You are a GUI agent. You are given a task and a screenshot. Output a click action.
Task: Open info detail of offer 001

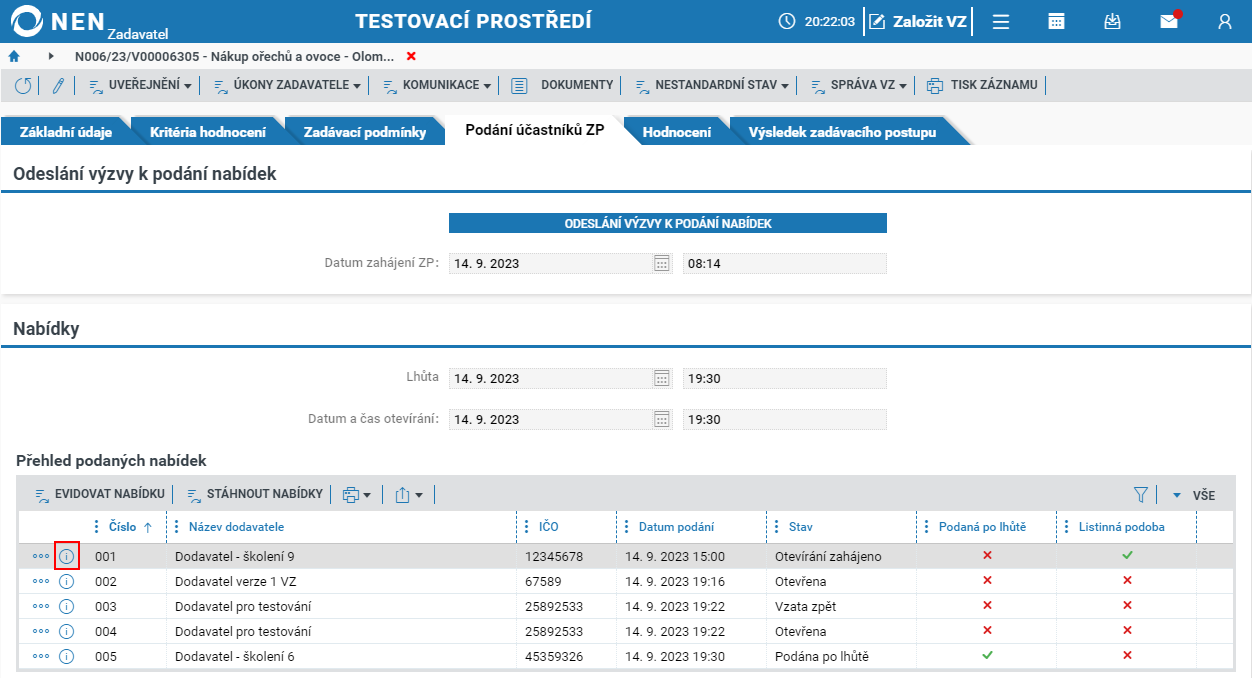pos(67,556)
